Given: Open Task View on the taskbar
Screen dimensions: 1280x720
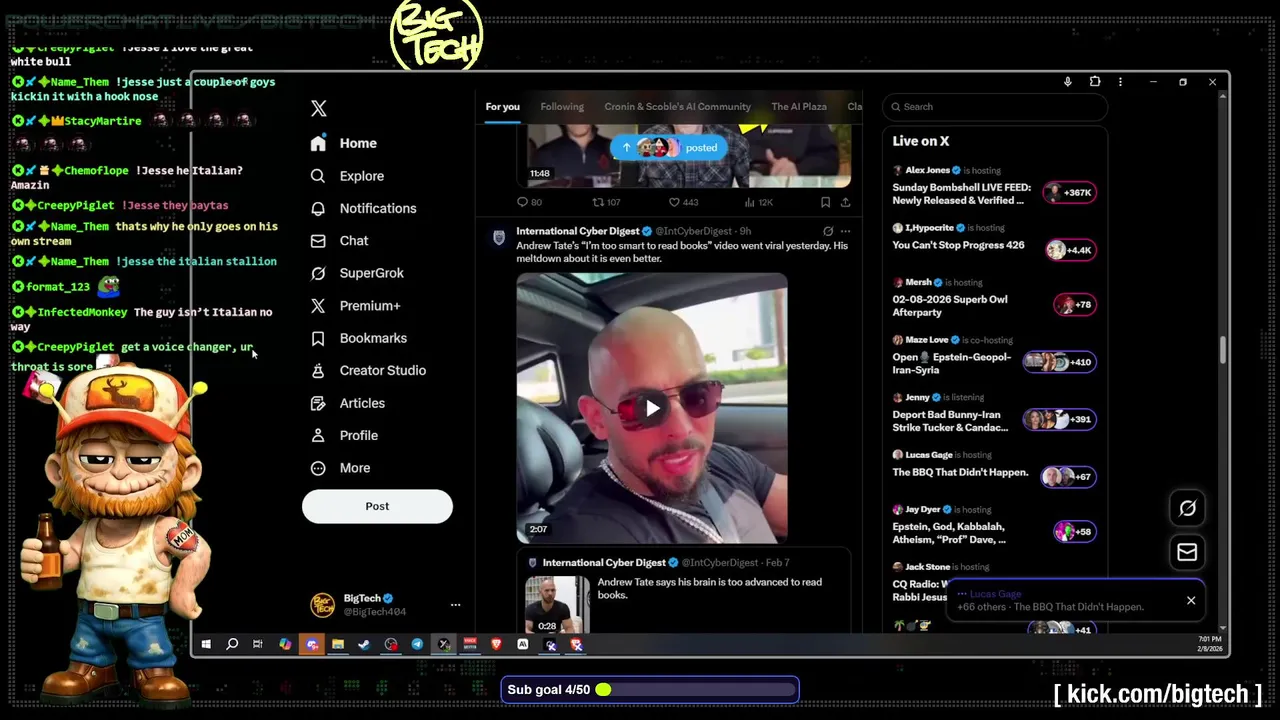Looking at the screenshot, I should pos(258,645).
